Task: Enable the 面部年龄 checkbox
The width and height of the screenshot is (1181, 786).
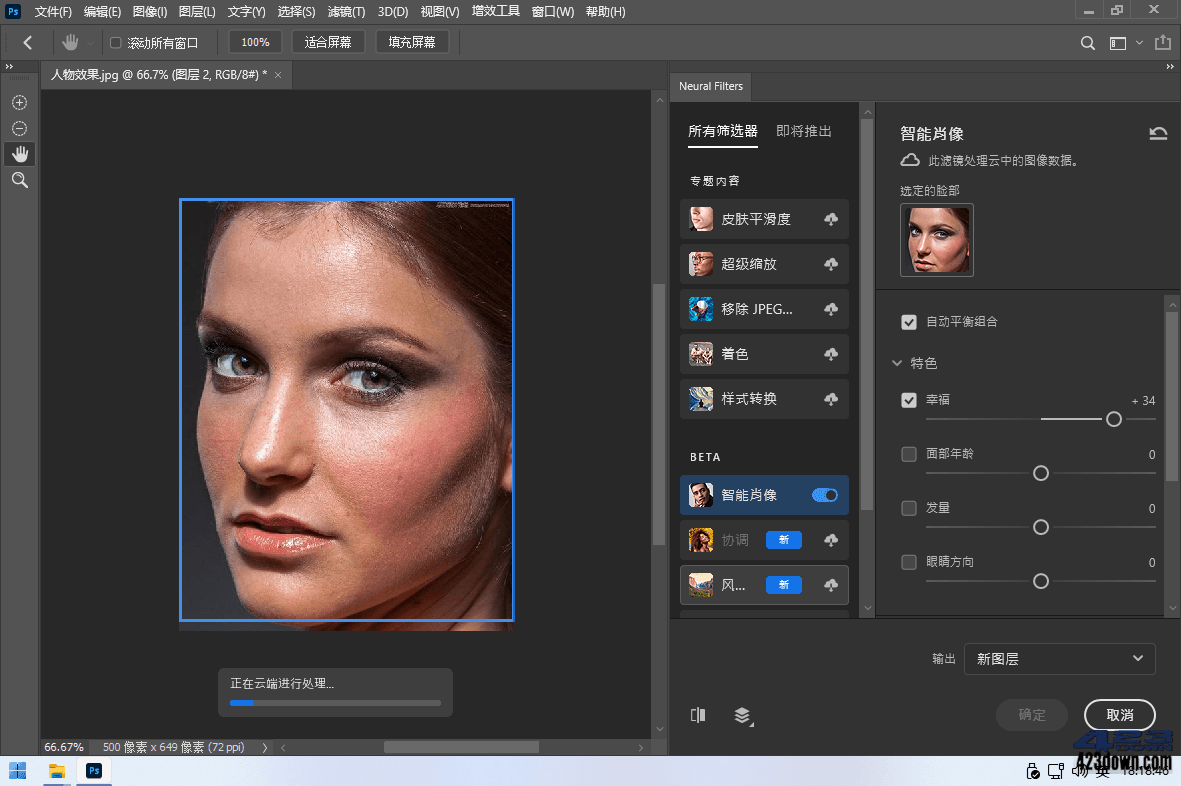Action: point(909,454)
